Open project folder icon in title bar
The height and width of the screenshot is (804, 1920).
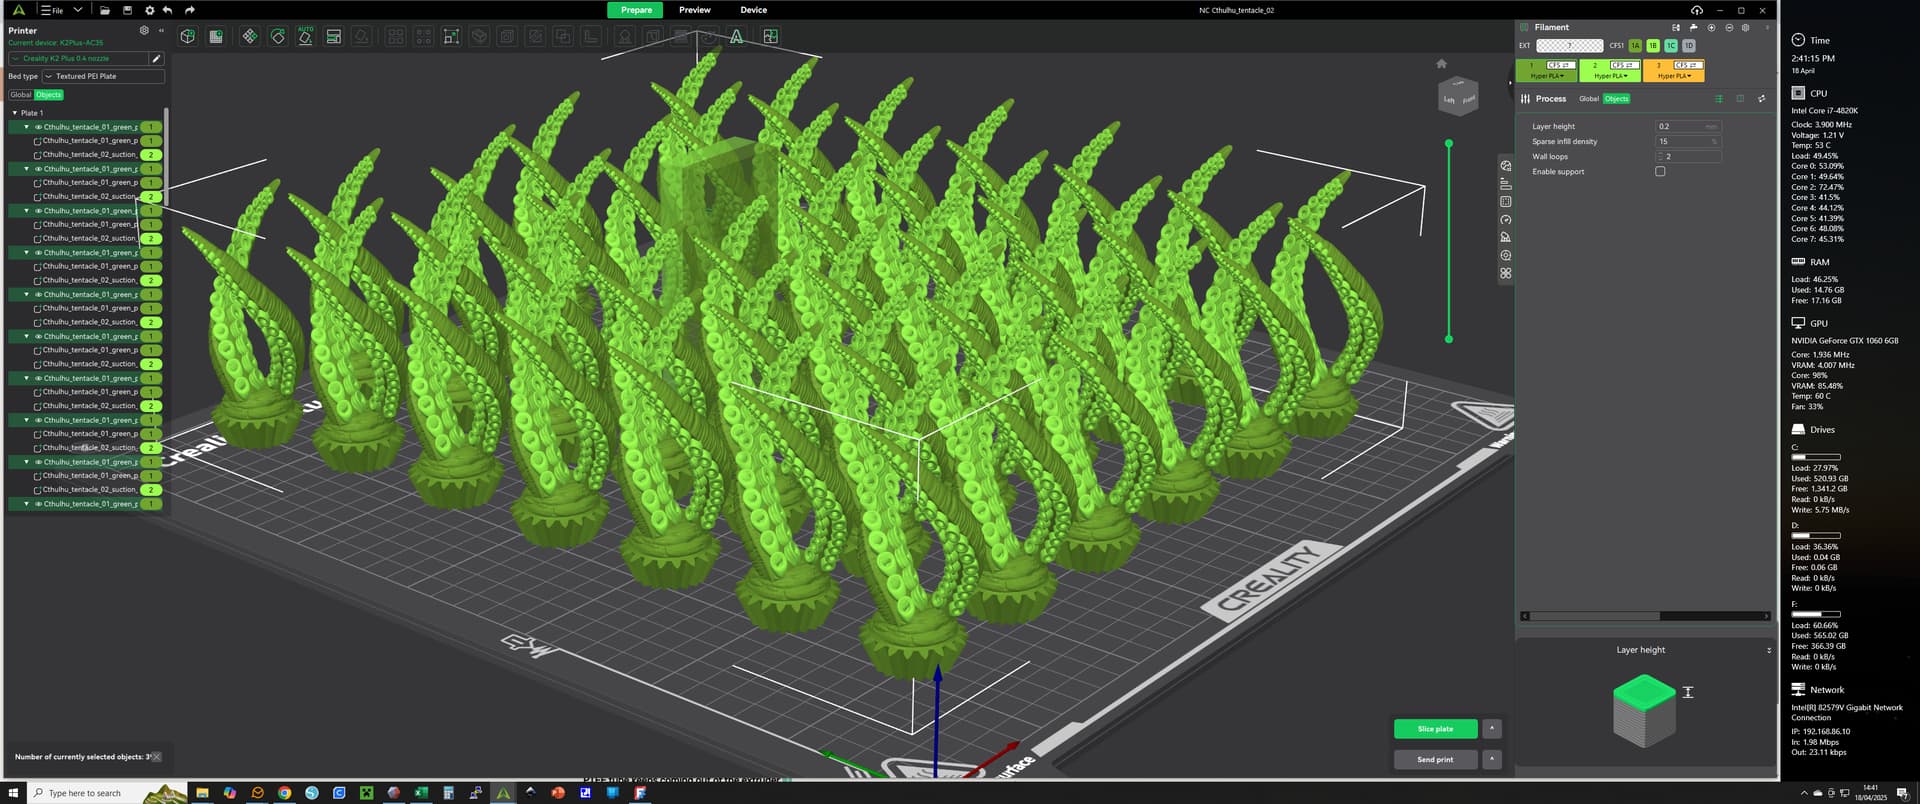[105, 10]
